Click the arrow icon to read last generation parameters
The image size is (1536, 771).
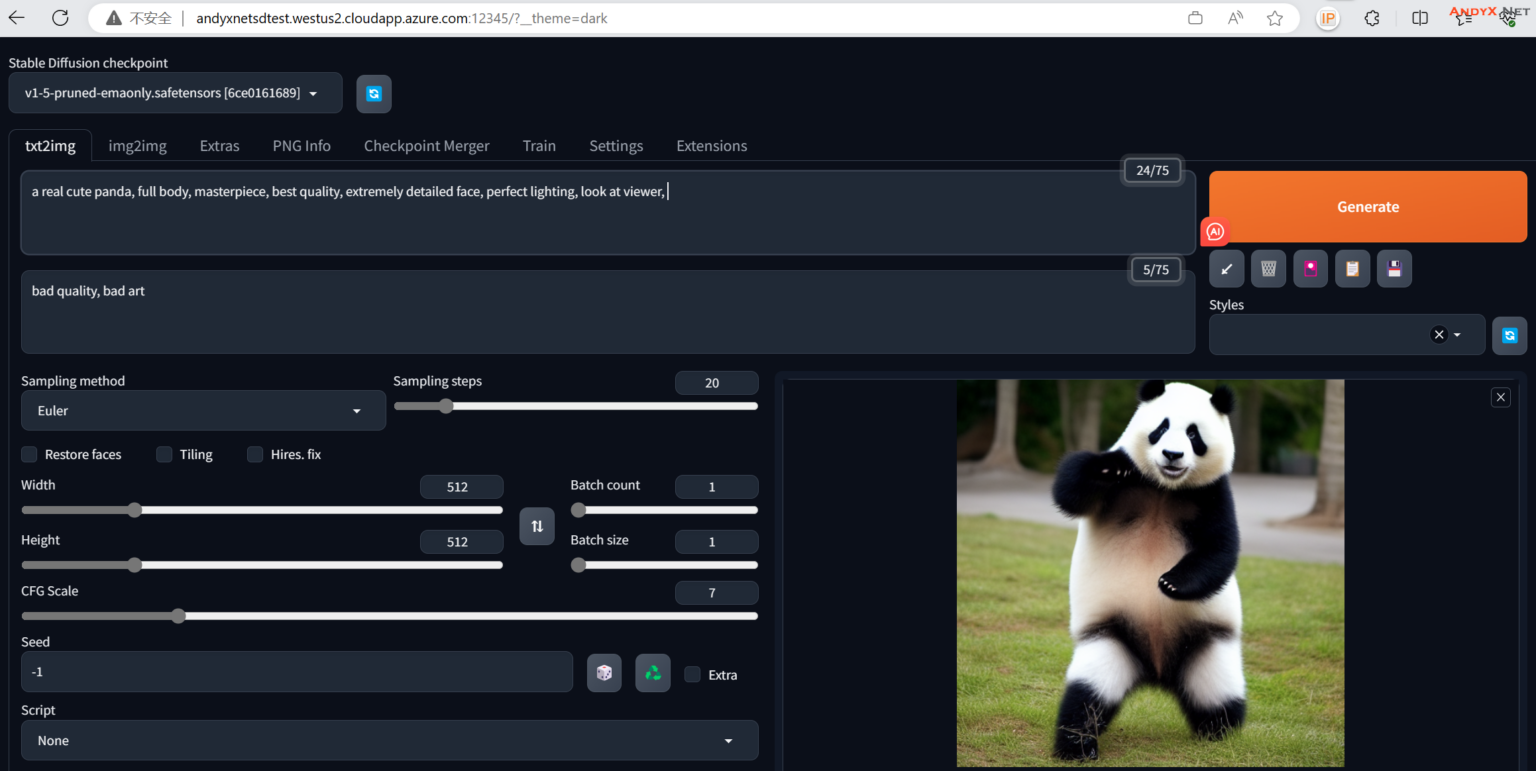tap(1226, 269)
